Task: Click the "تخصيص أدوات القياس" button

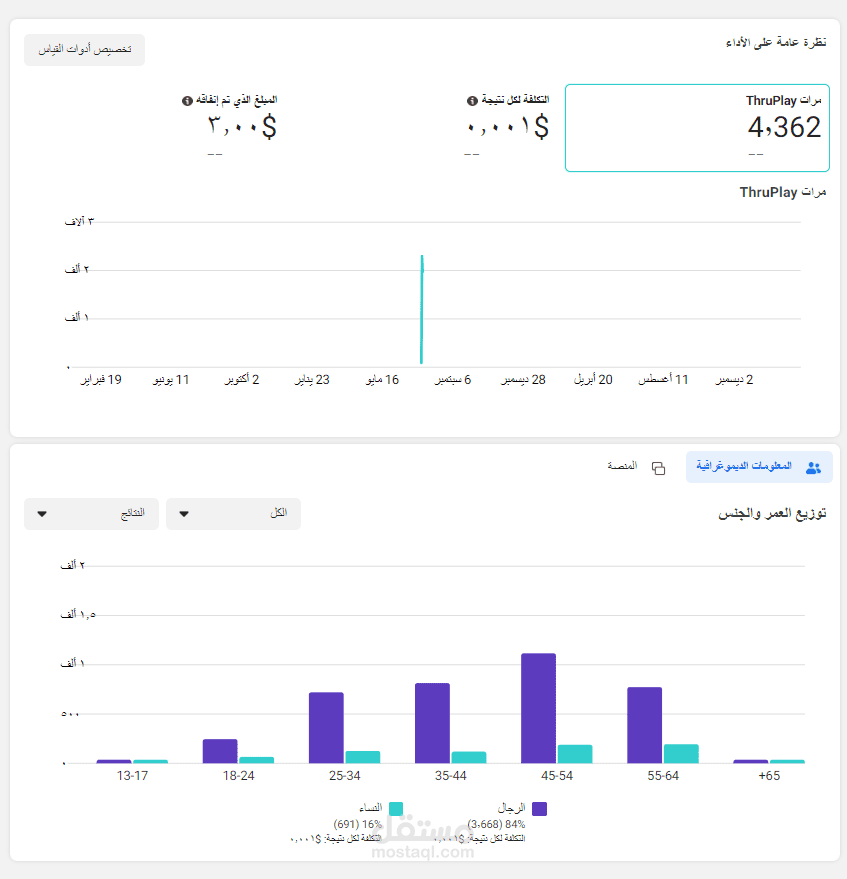Action: 84,50
